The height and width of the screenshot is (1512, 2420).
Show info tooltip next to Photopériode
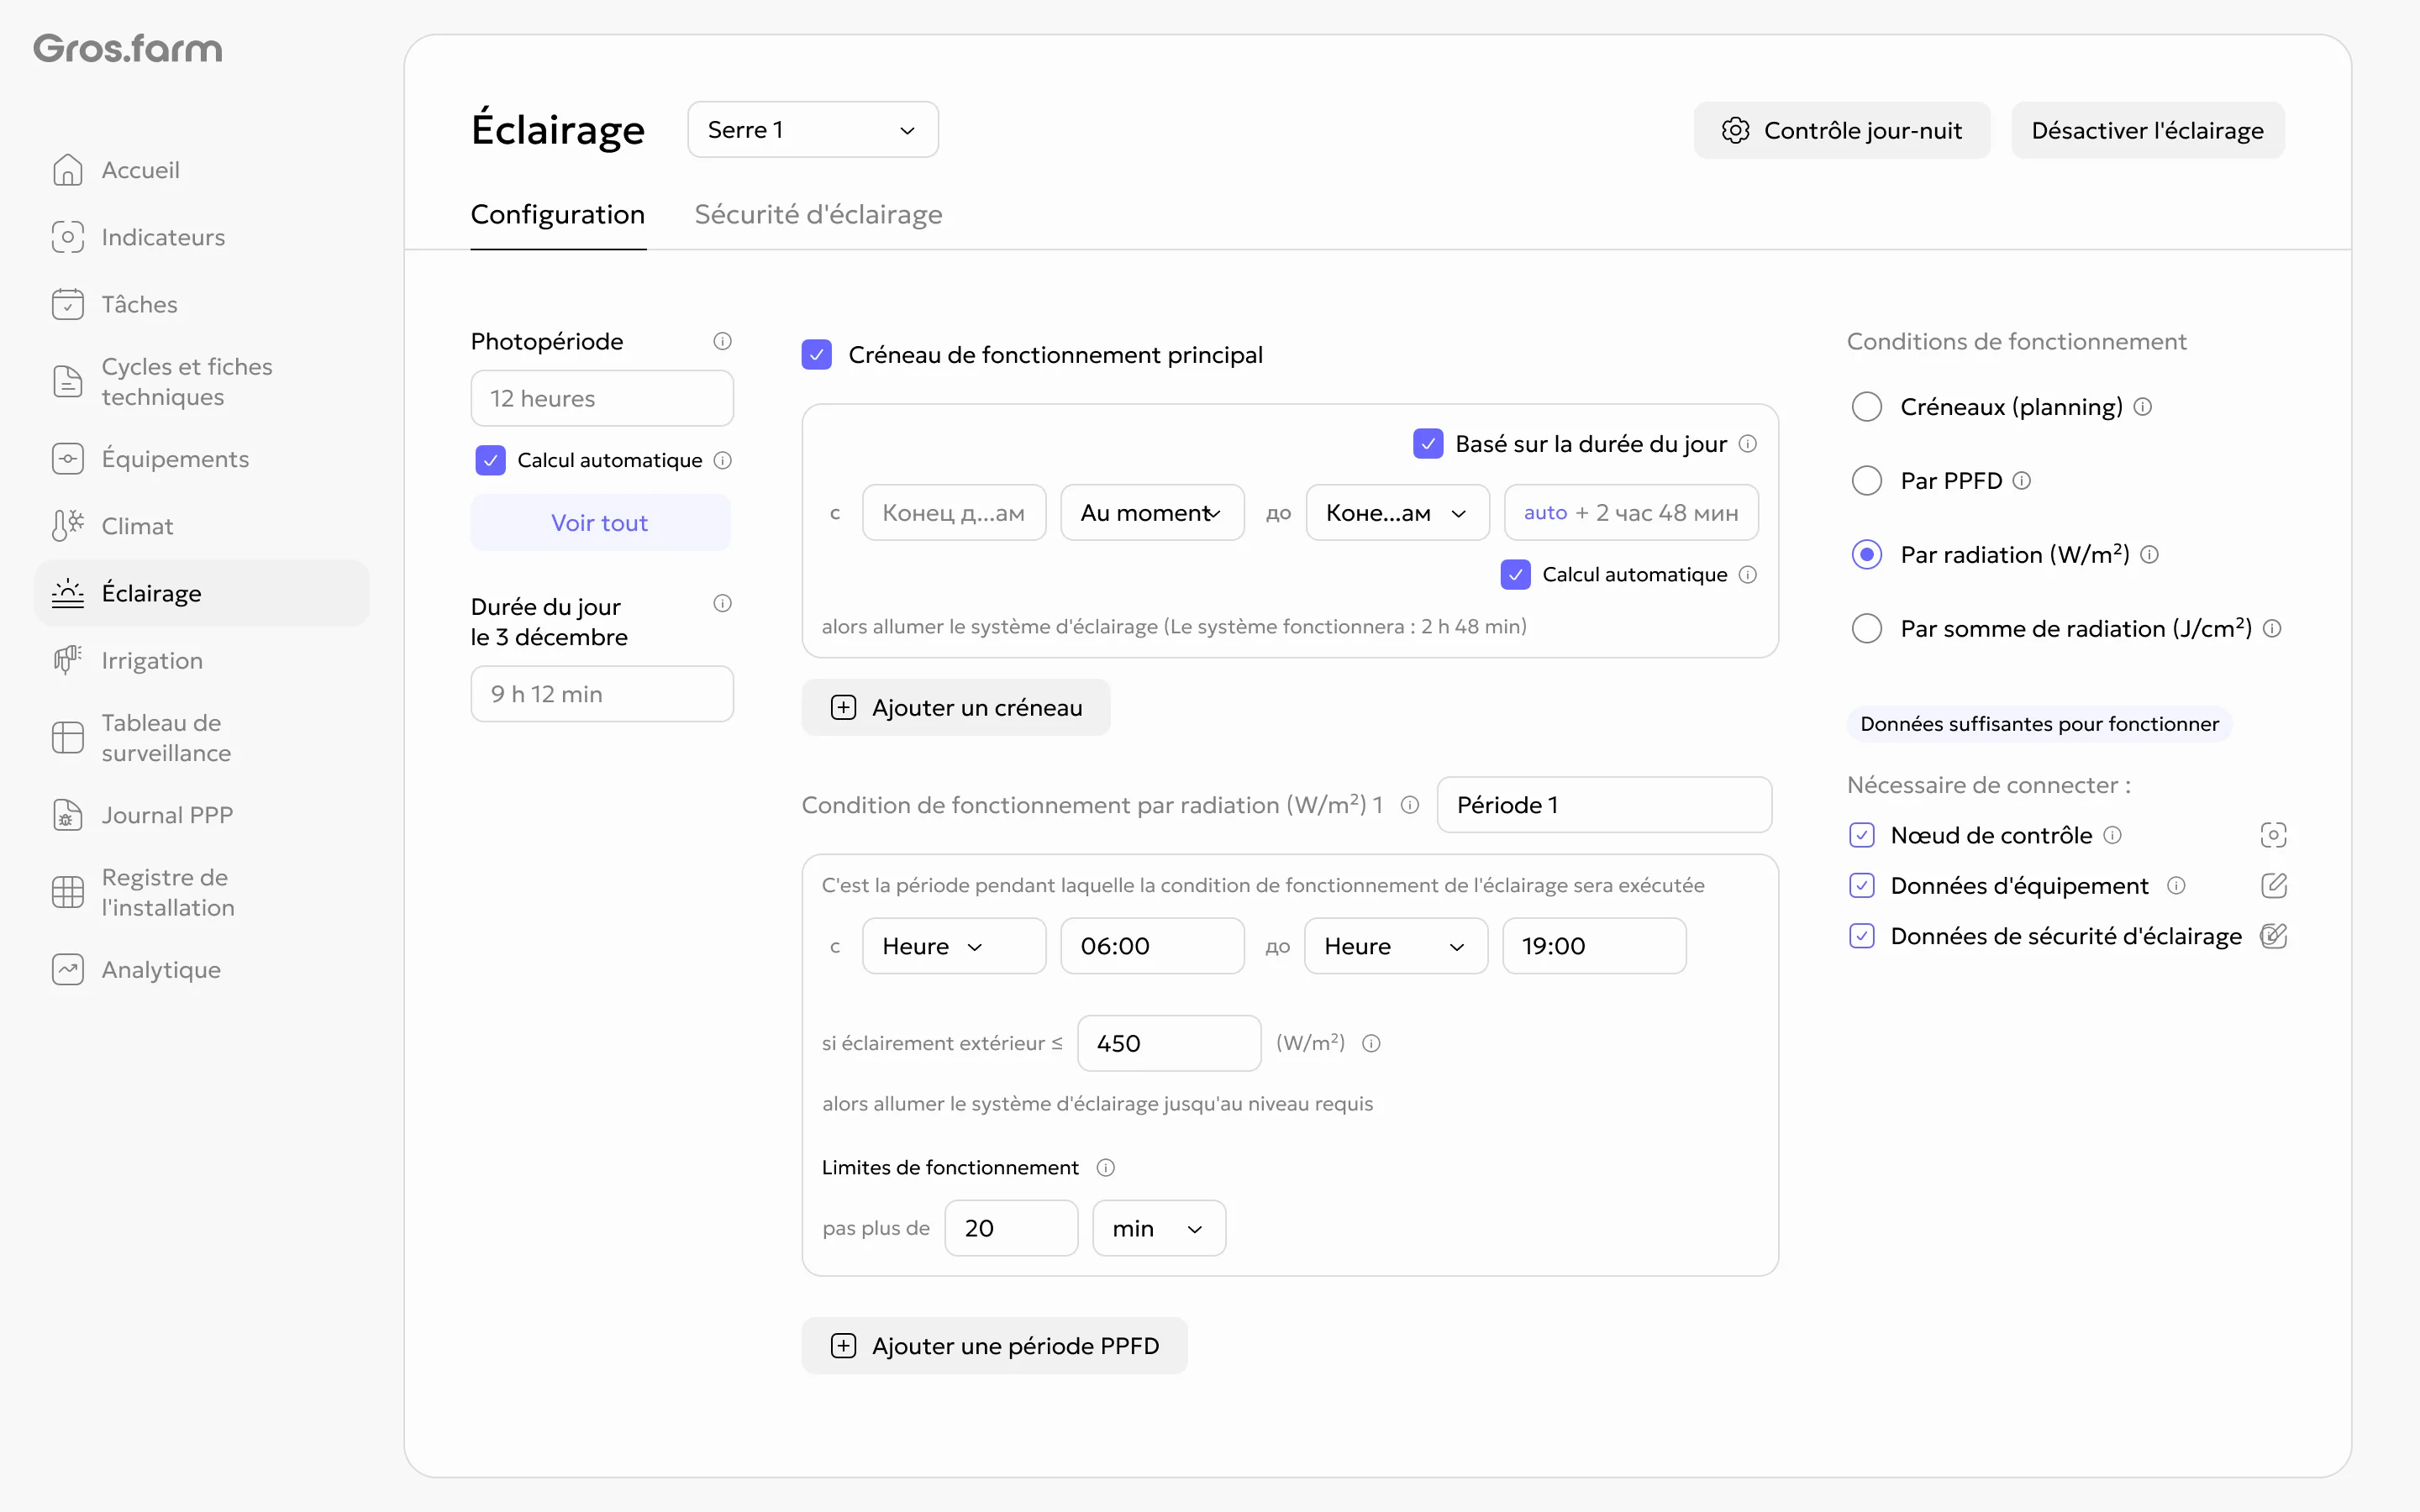pyautogui.click(x=722, y=342)
